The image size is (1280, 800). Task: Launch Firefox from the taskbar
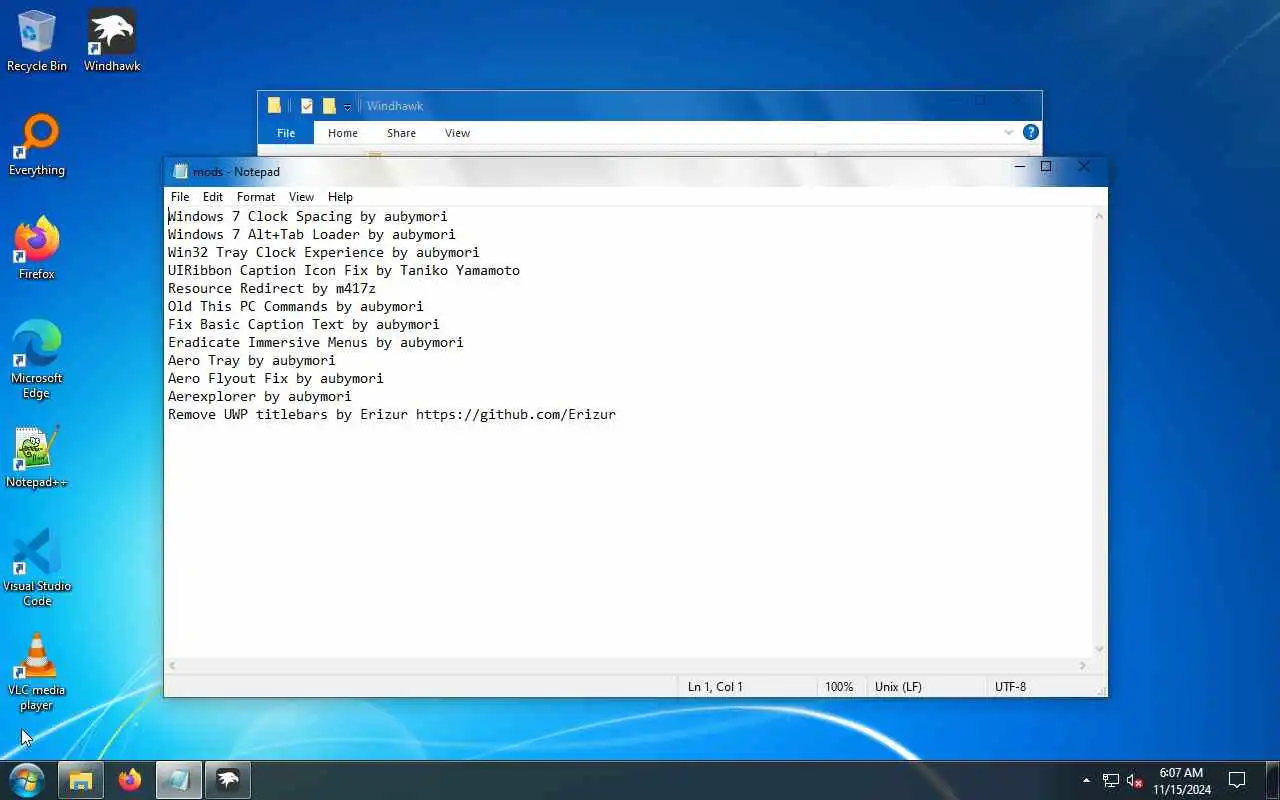(130, 780)
